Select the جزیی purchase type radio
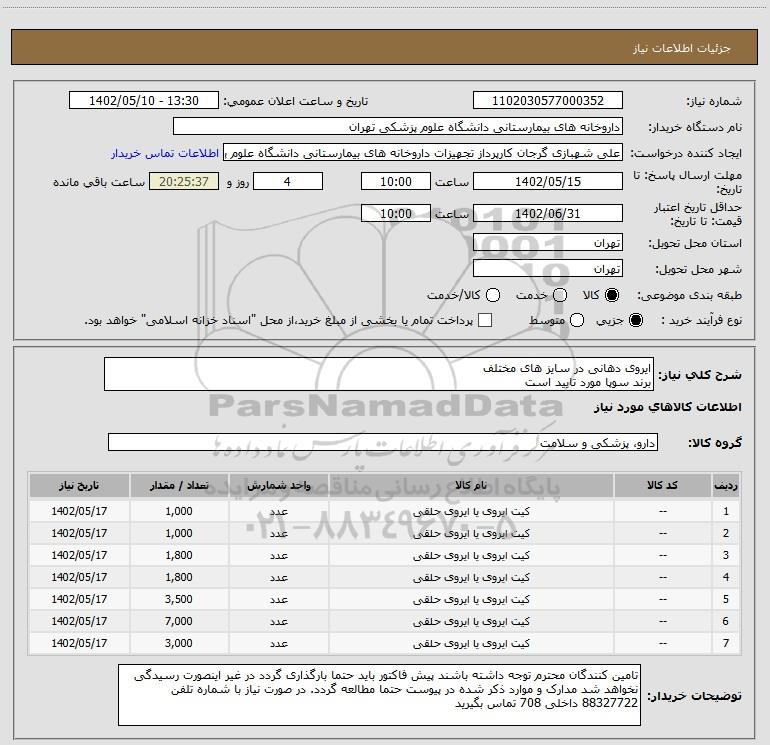Screen dimensions: 770x745 click(x=635, y=321)
